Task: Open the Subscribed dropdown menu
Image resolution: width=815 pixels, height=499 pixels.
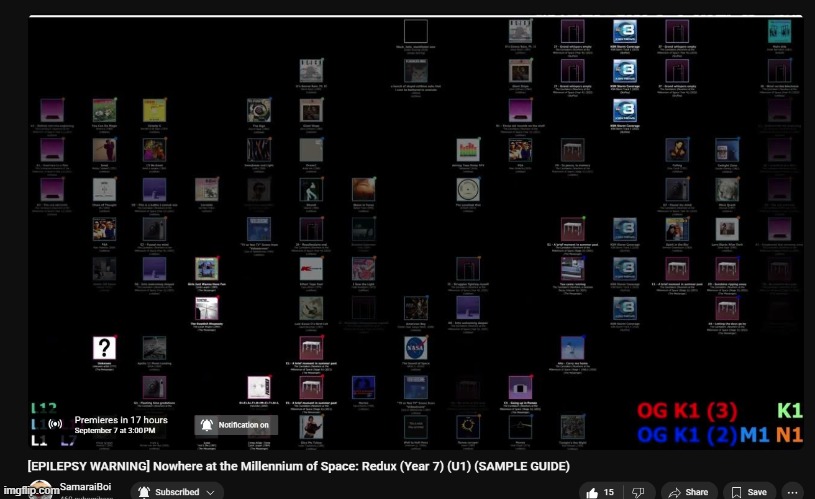Action: click(177, 491)
